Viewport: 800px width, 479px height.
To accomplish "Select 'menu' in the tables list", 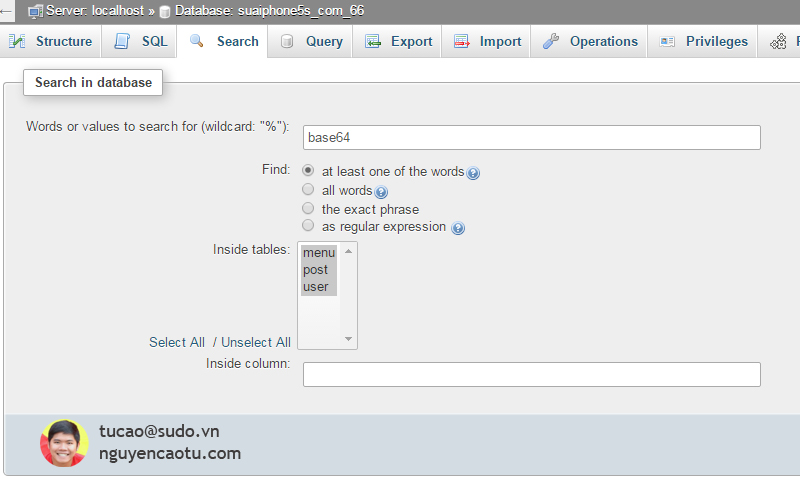I will point(319,253).
